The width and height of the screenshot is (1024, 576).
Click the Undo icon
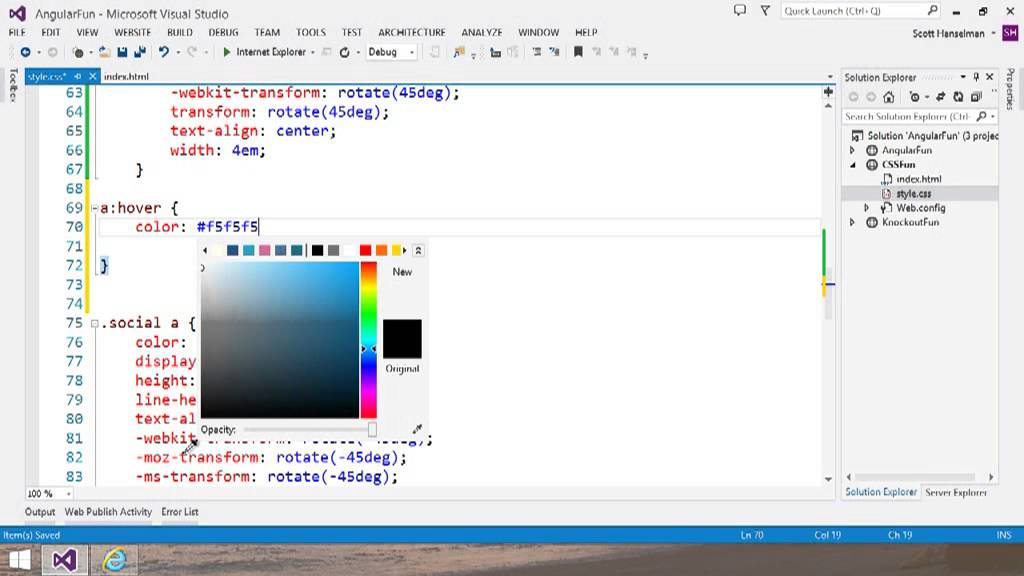coord(164,52)
